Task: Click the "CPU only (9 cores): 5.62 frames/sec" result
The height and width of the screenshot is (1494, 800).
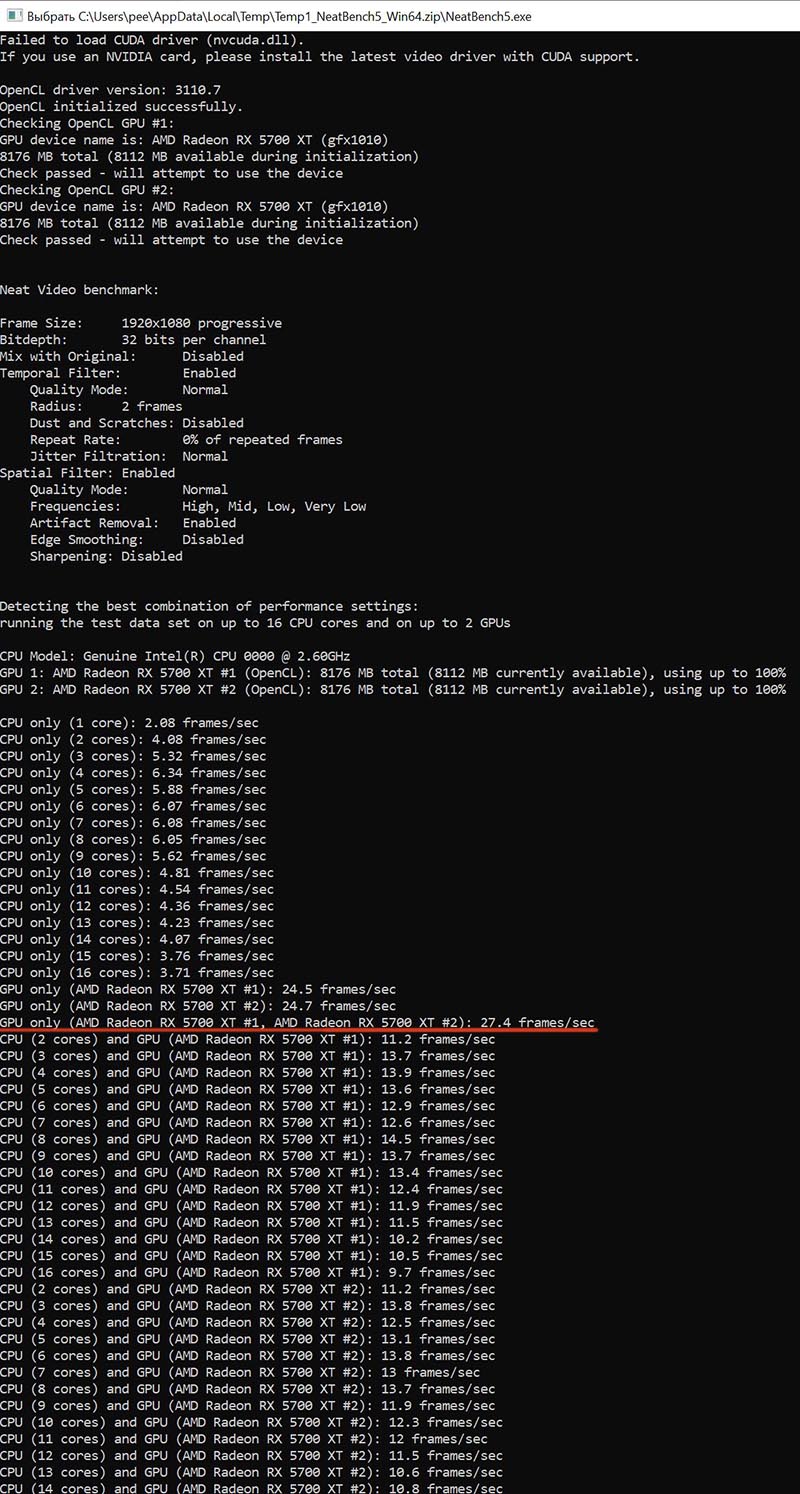Action: tap(133, 856)
